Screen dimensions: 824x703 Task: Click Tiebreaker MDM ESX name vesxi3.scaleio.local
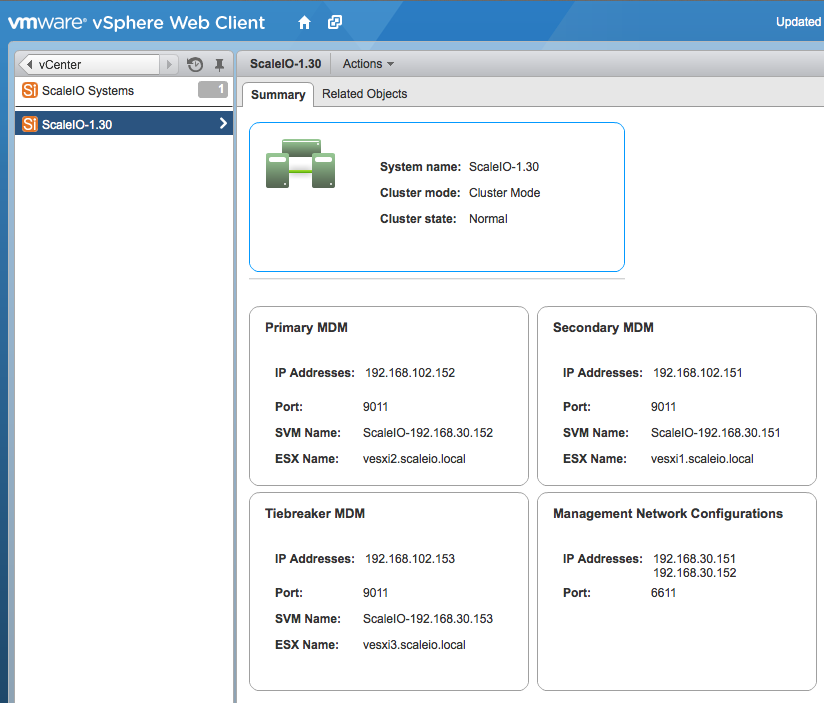(x=414, y=645)
